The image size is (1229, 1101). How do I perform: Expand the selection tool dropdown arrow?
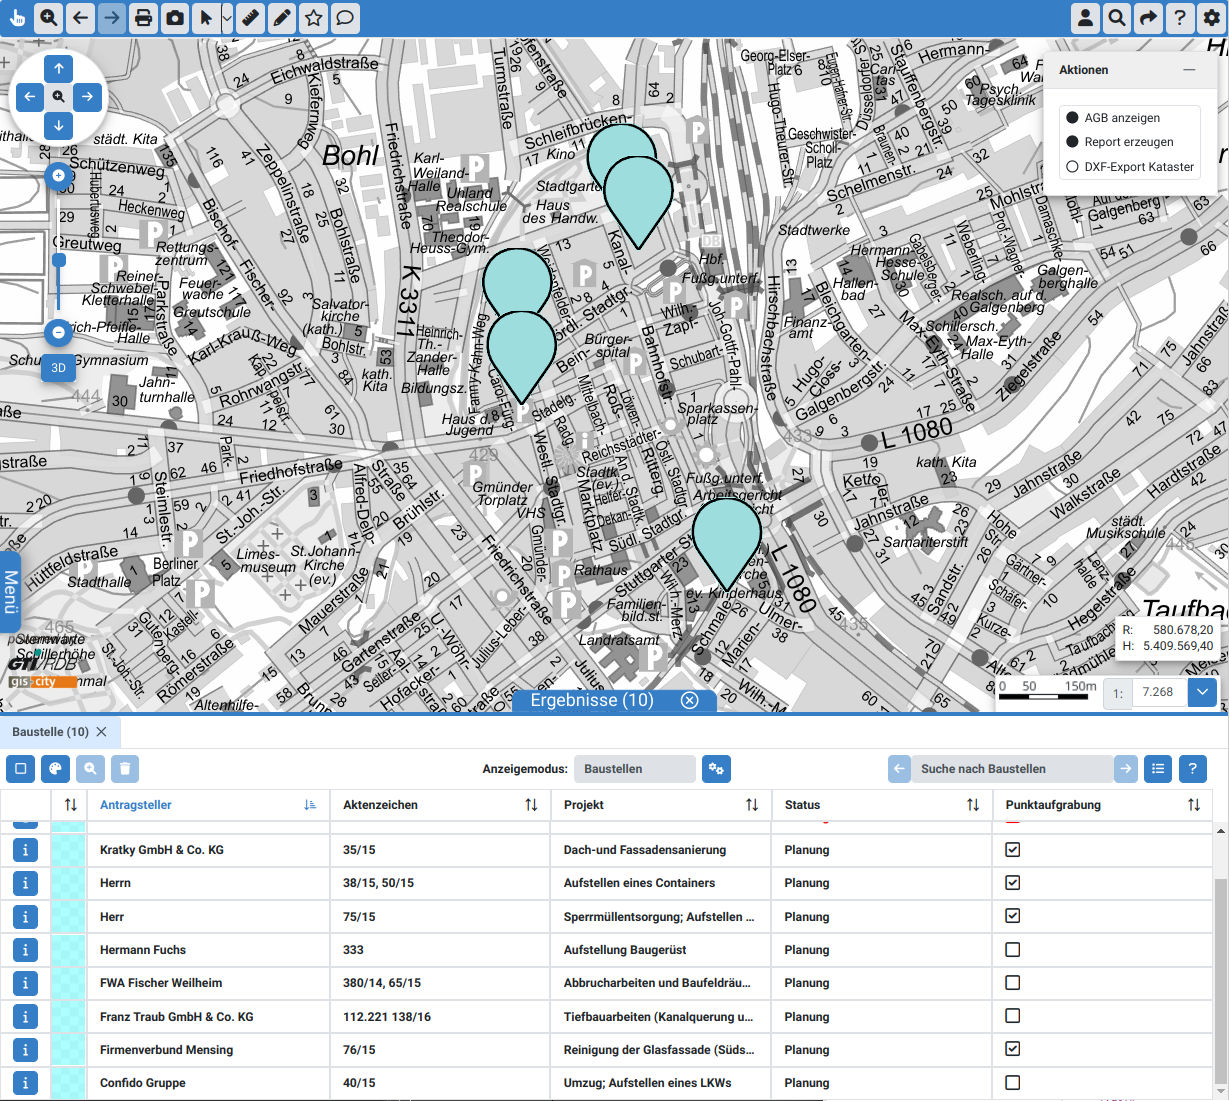click(227, 18)
